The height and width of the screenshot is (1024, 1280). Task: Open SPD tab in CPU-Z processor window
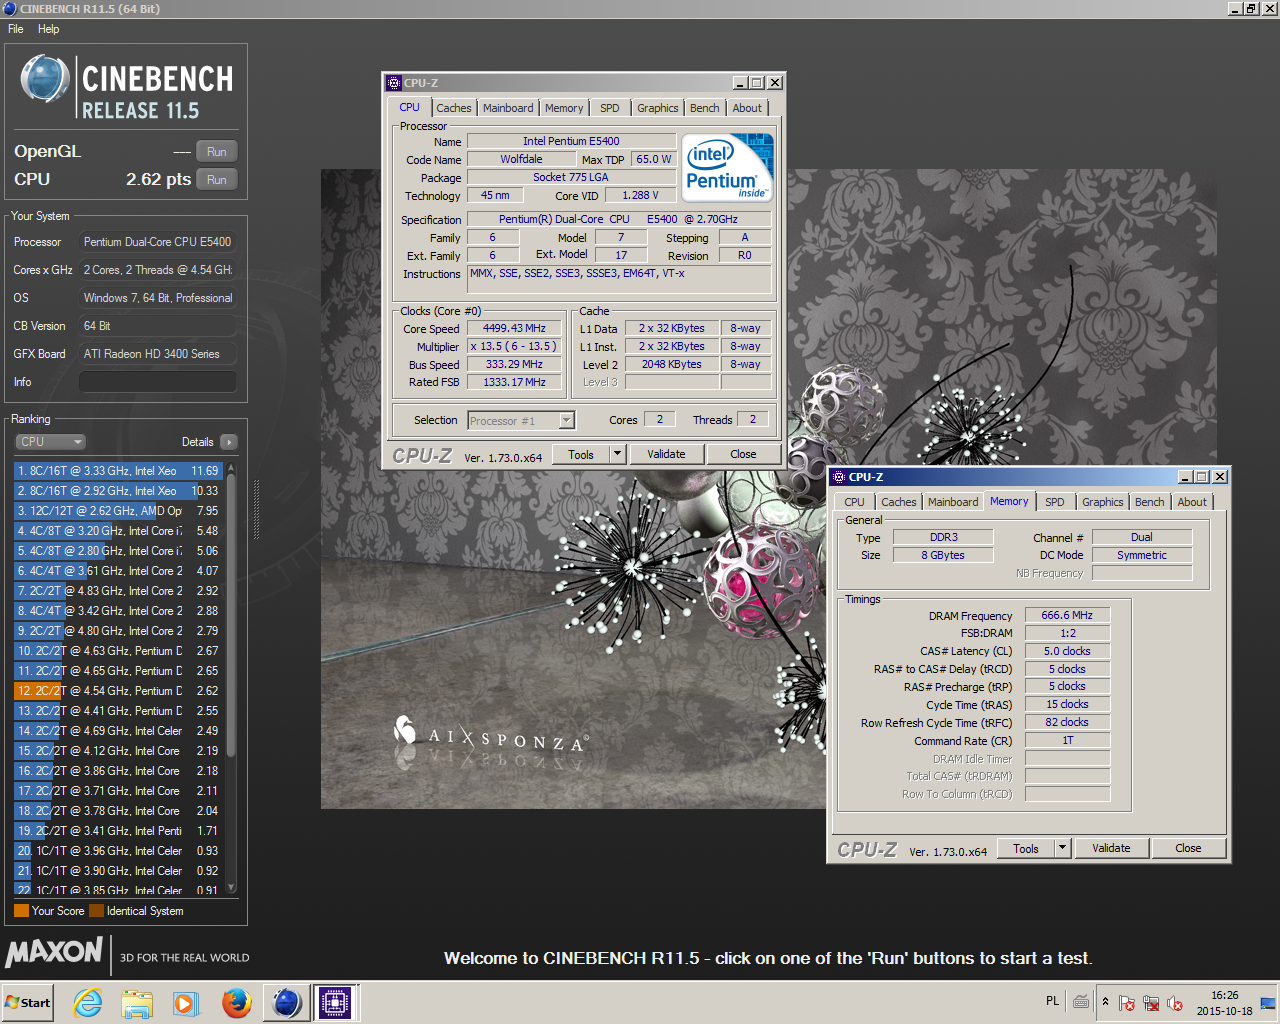(x=610, y=108)
